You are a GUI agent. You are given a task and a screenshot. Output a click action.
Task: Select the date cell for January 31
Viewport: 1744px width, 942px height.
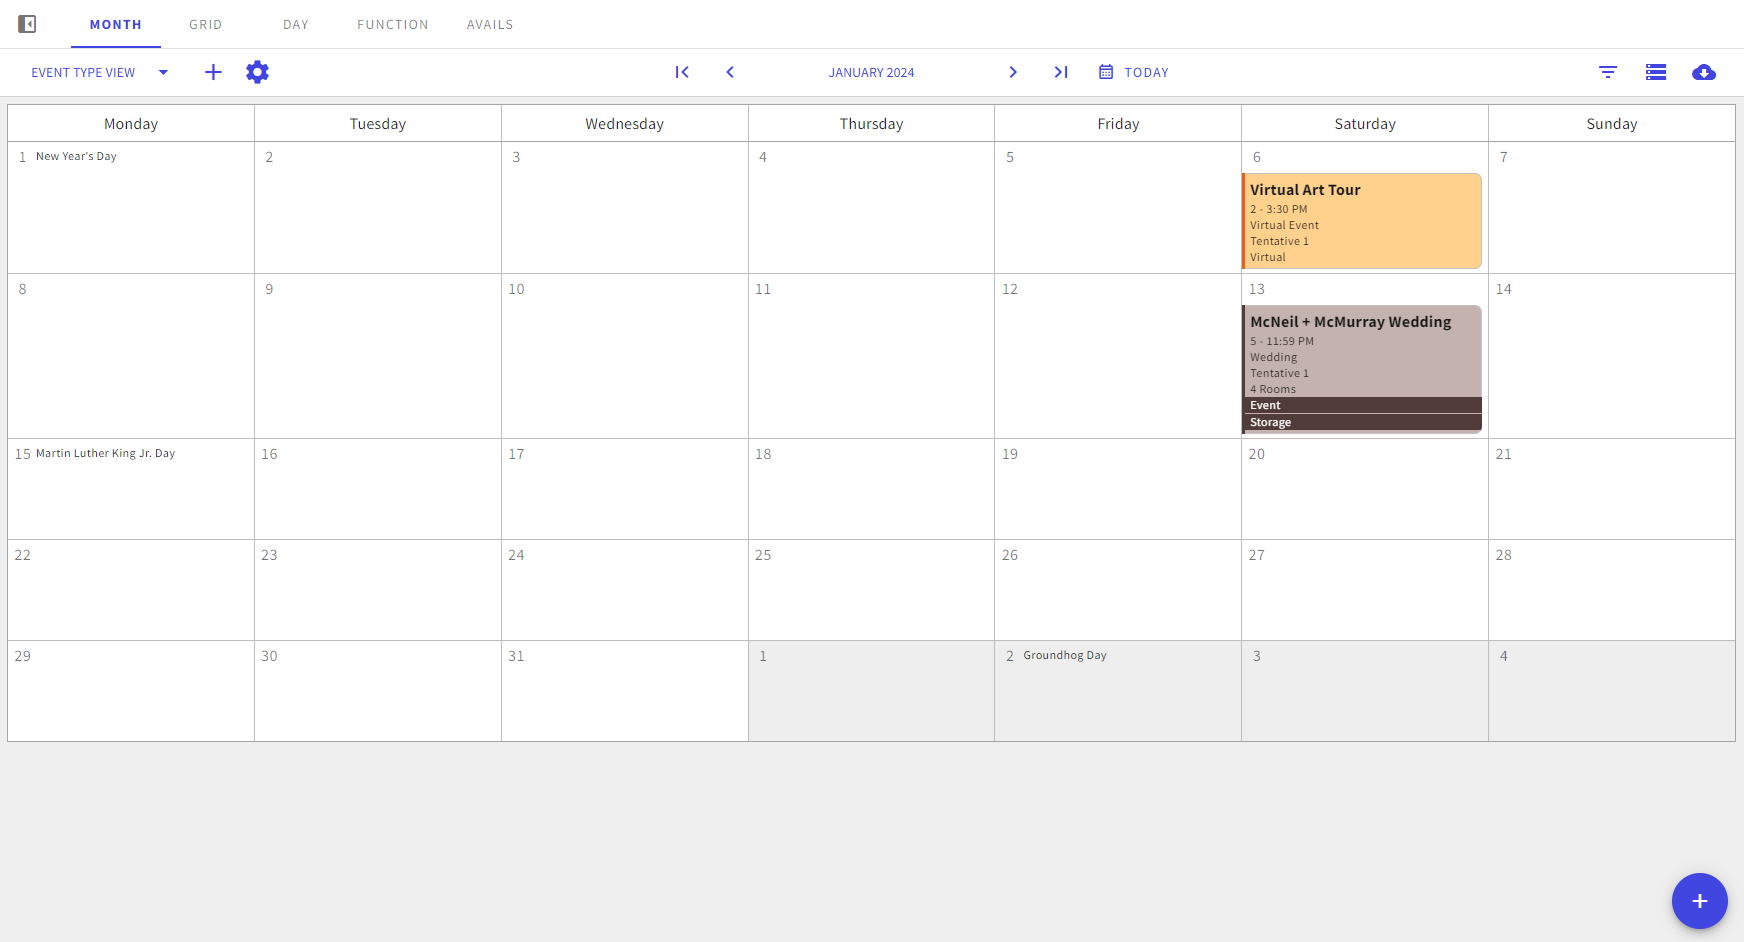(624, 691)
